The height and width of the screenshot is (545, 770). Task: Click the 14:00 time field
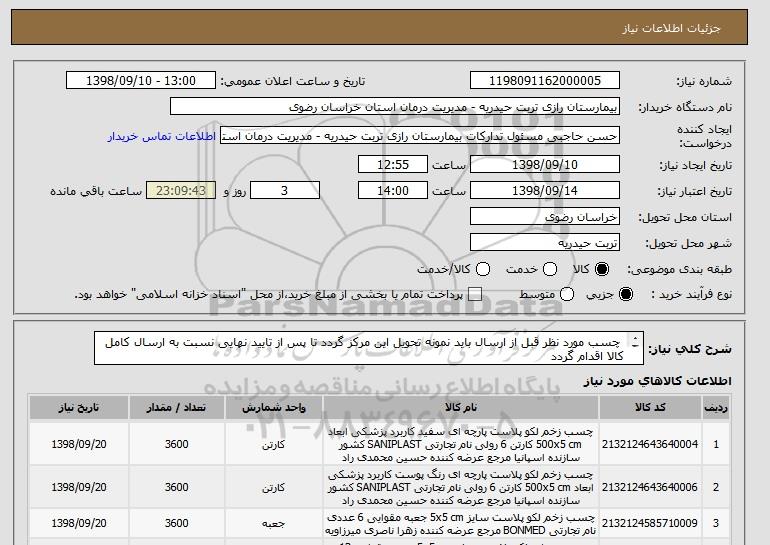pos(393,191)
